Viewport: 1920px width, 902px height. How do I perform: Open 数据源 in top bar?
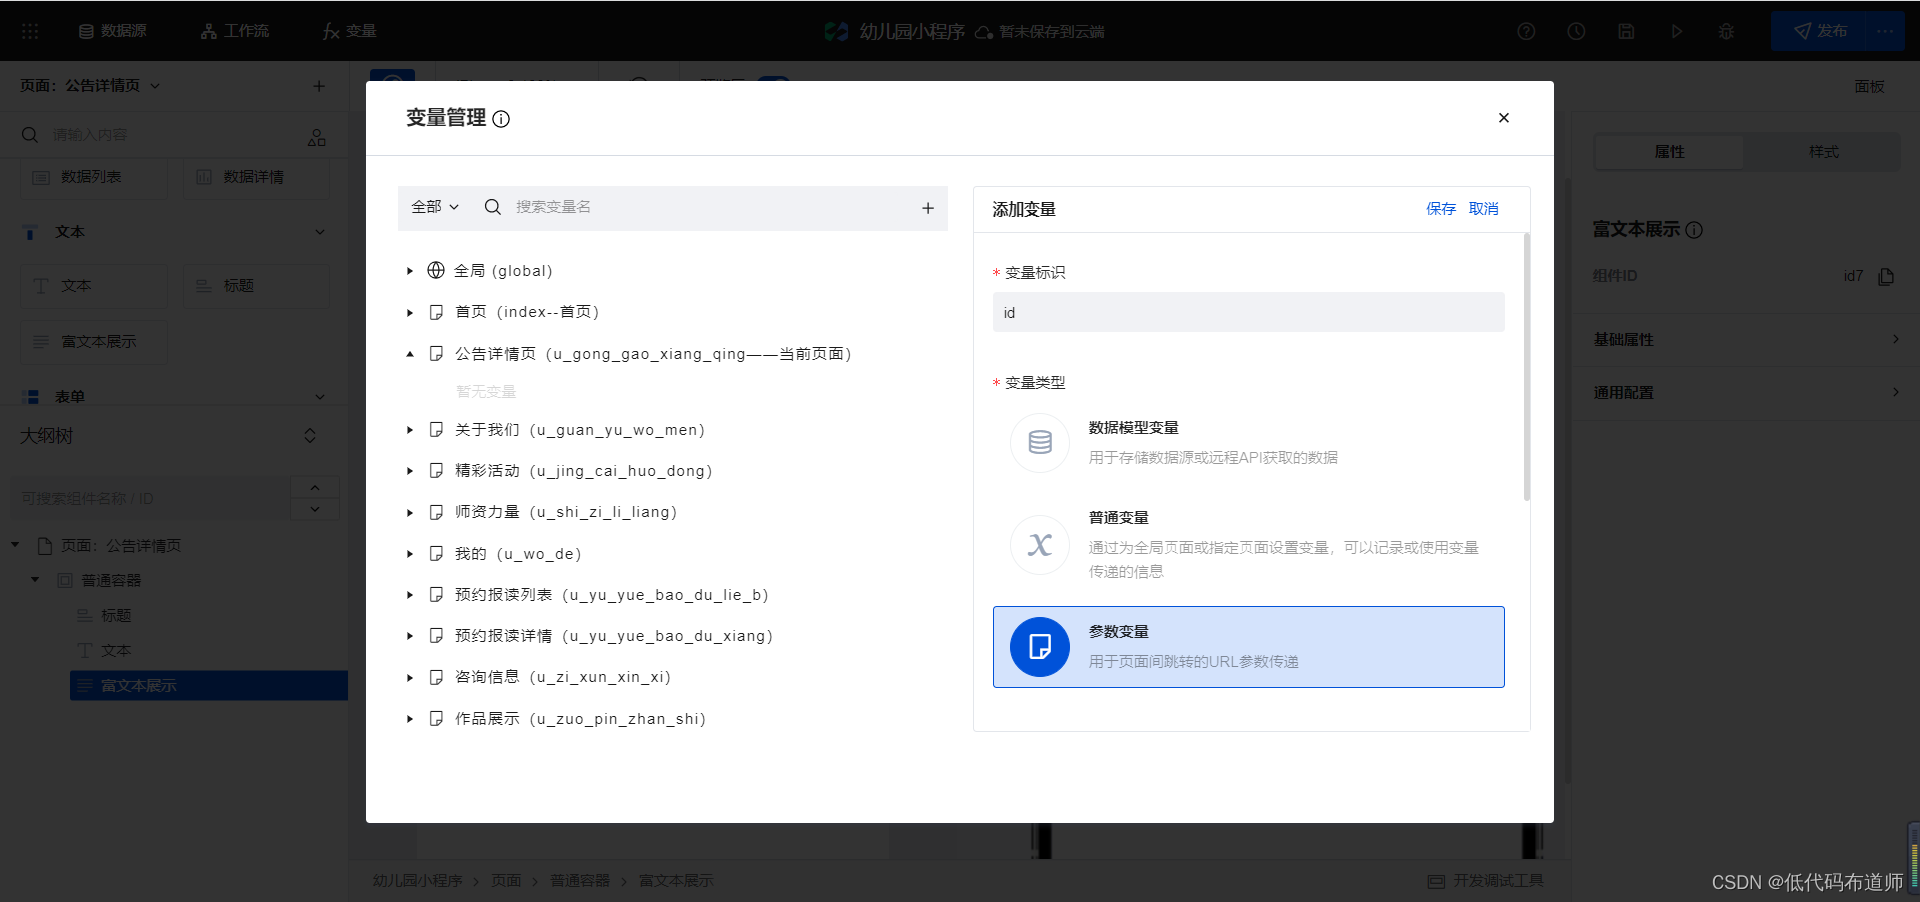113,31
